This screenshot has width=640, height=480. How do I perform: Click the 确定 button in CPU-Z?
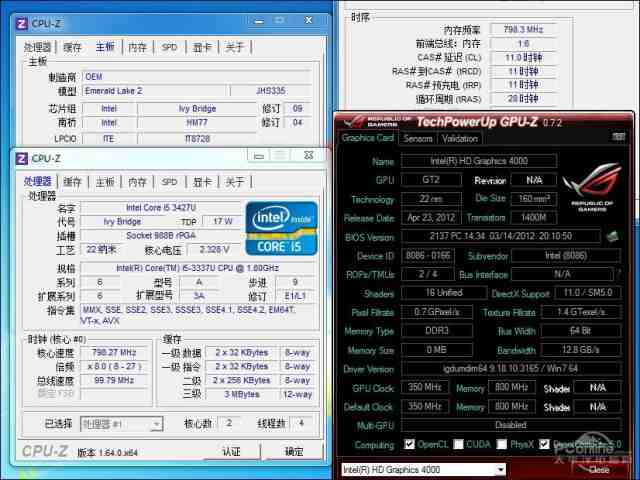293,451
